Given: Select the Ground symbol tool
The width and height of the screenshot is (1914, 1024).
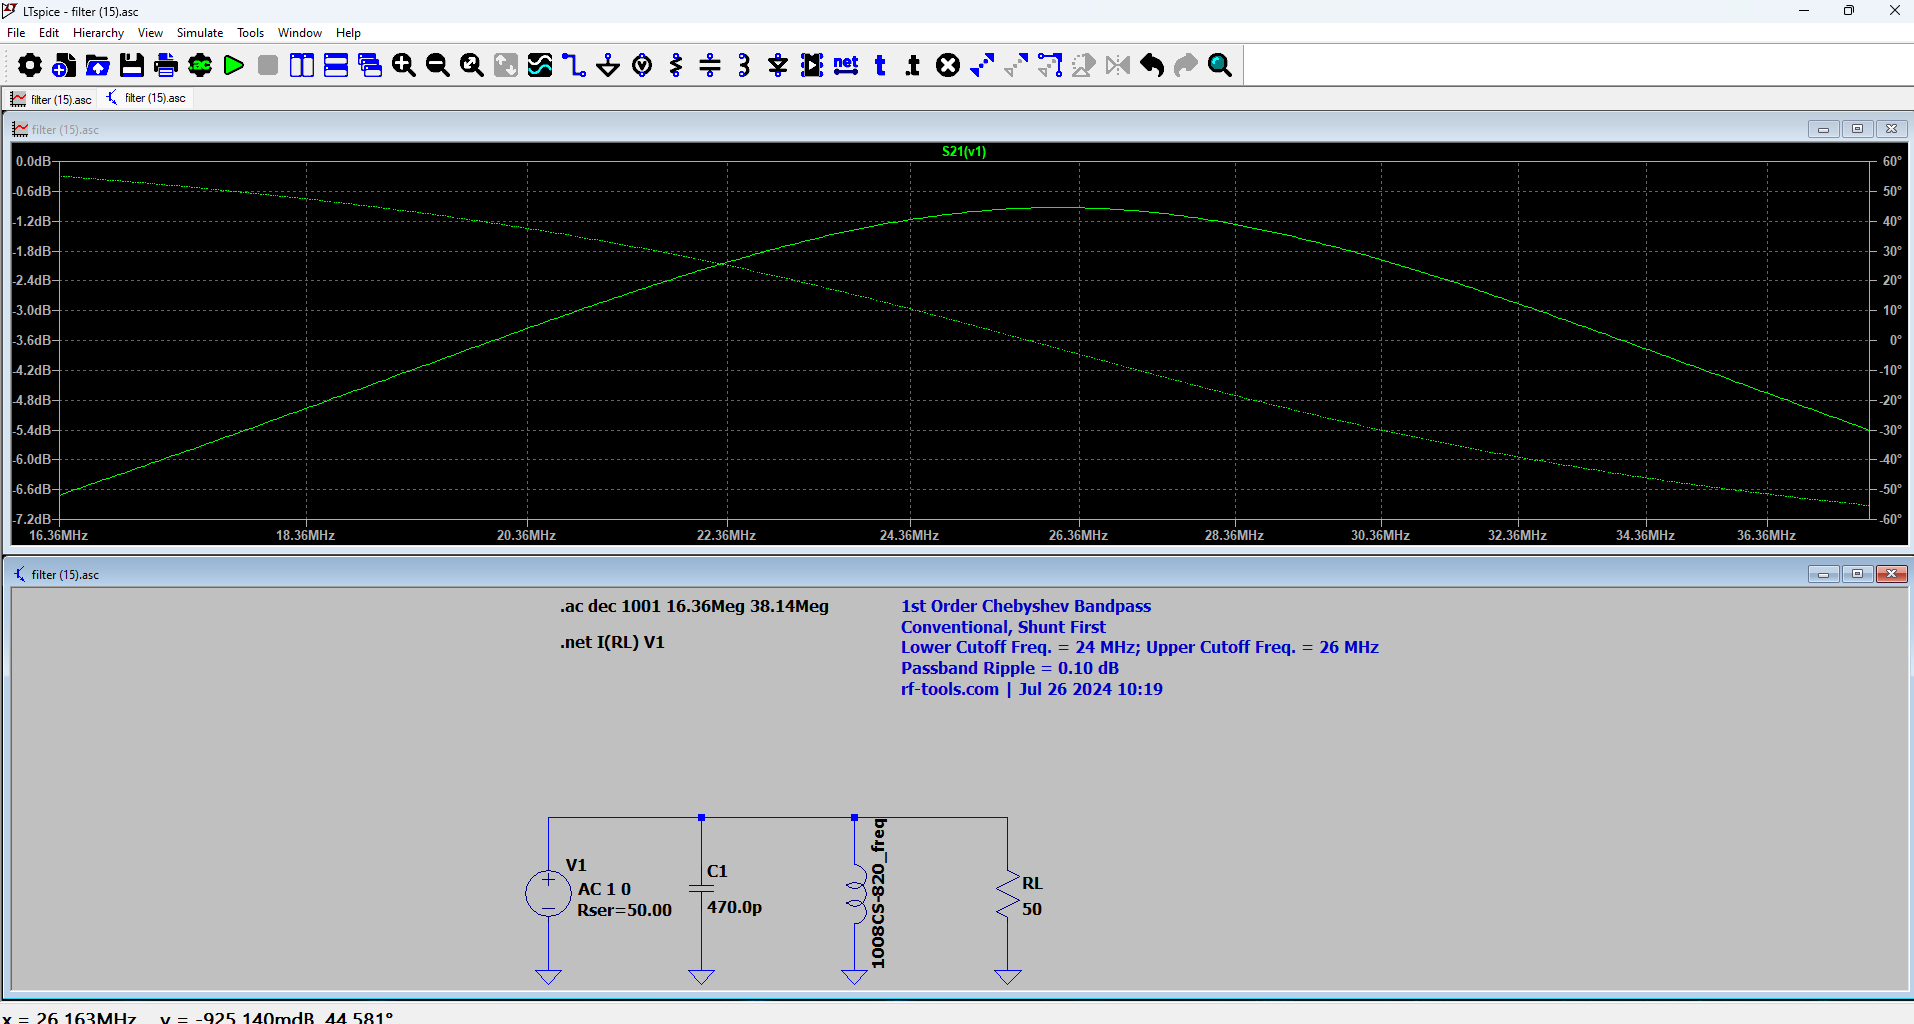Looking at the screenshot, I should [608, 65].
